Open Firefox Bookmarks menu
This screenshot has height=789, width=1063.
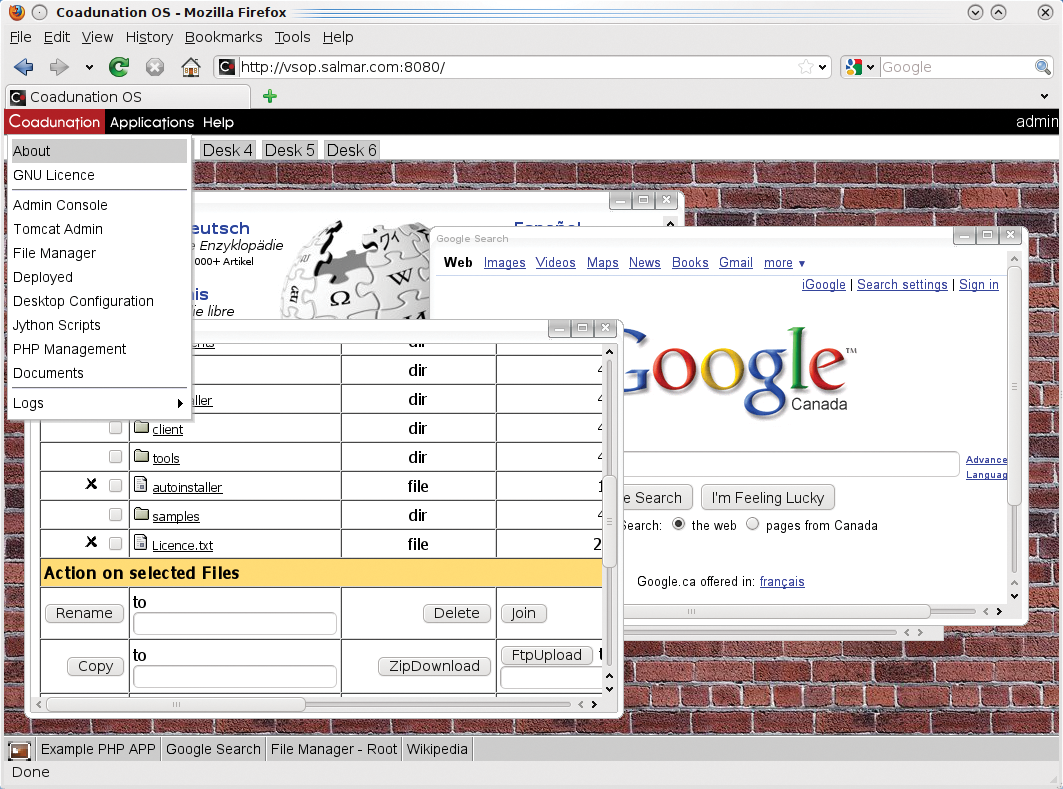coord(223,37)
